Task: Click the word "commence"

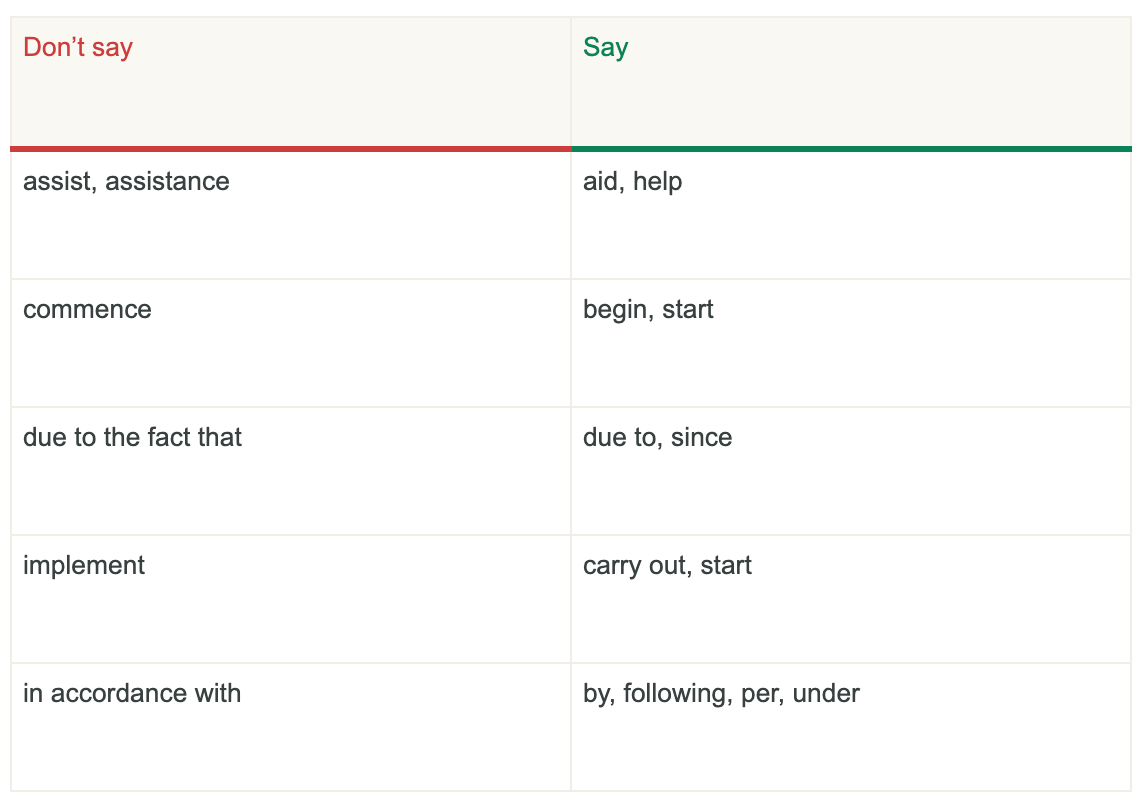Action: (x=87, y=309)
